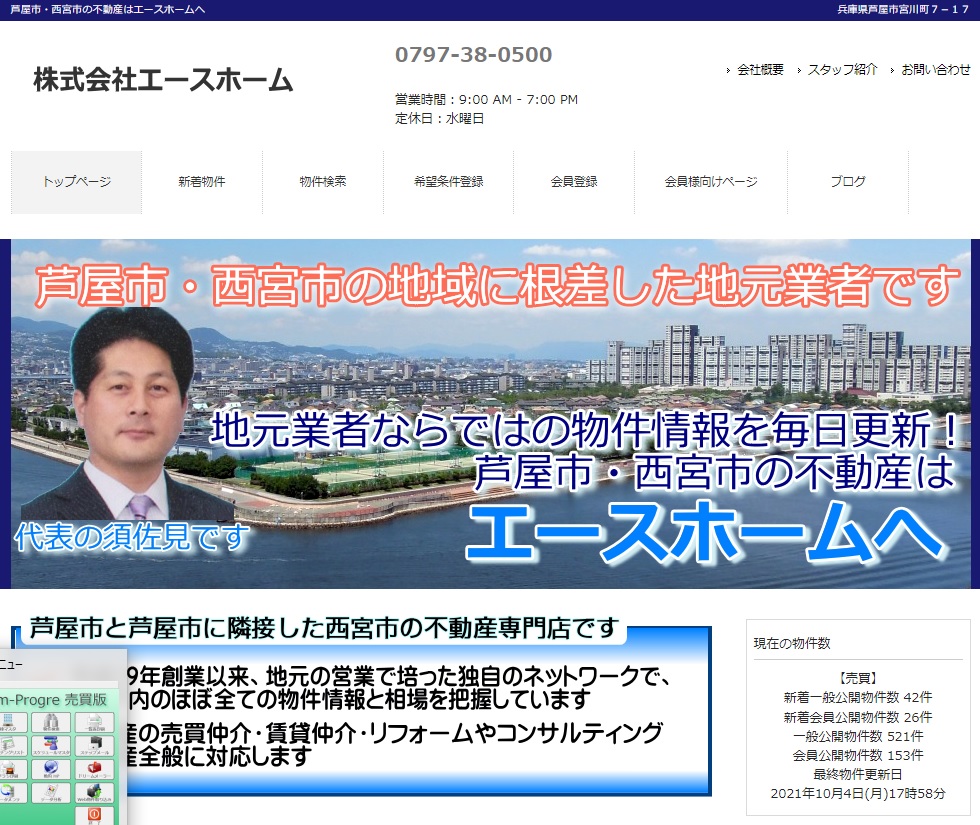The width and height of the screenshot is (980, 825).
Task: Click the printer icon in the m-Progre panel
Action: coord(94,722)
